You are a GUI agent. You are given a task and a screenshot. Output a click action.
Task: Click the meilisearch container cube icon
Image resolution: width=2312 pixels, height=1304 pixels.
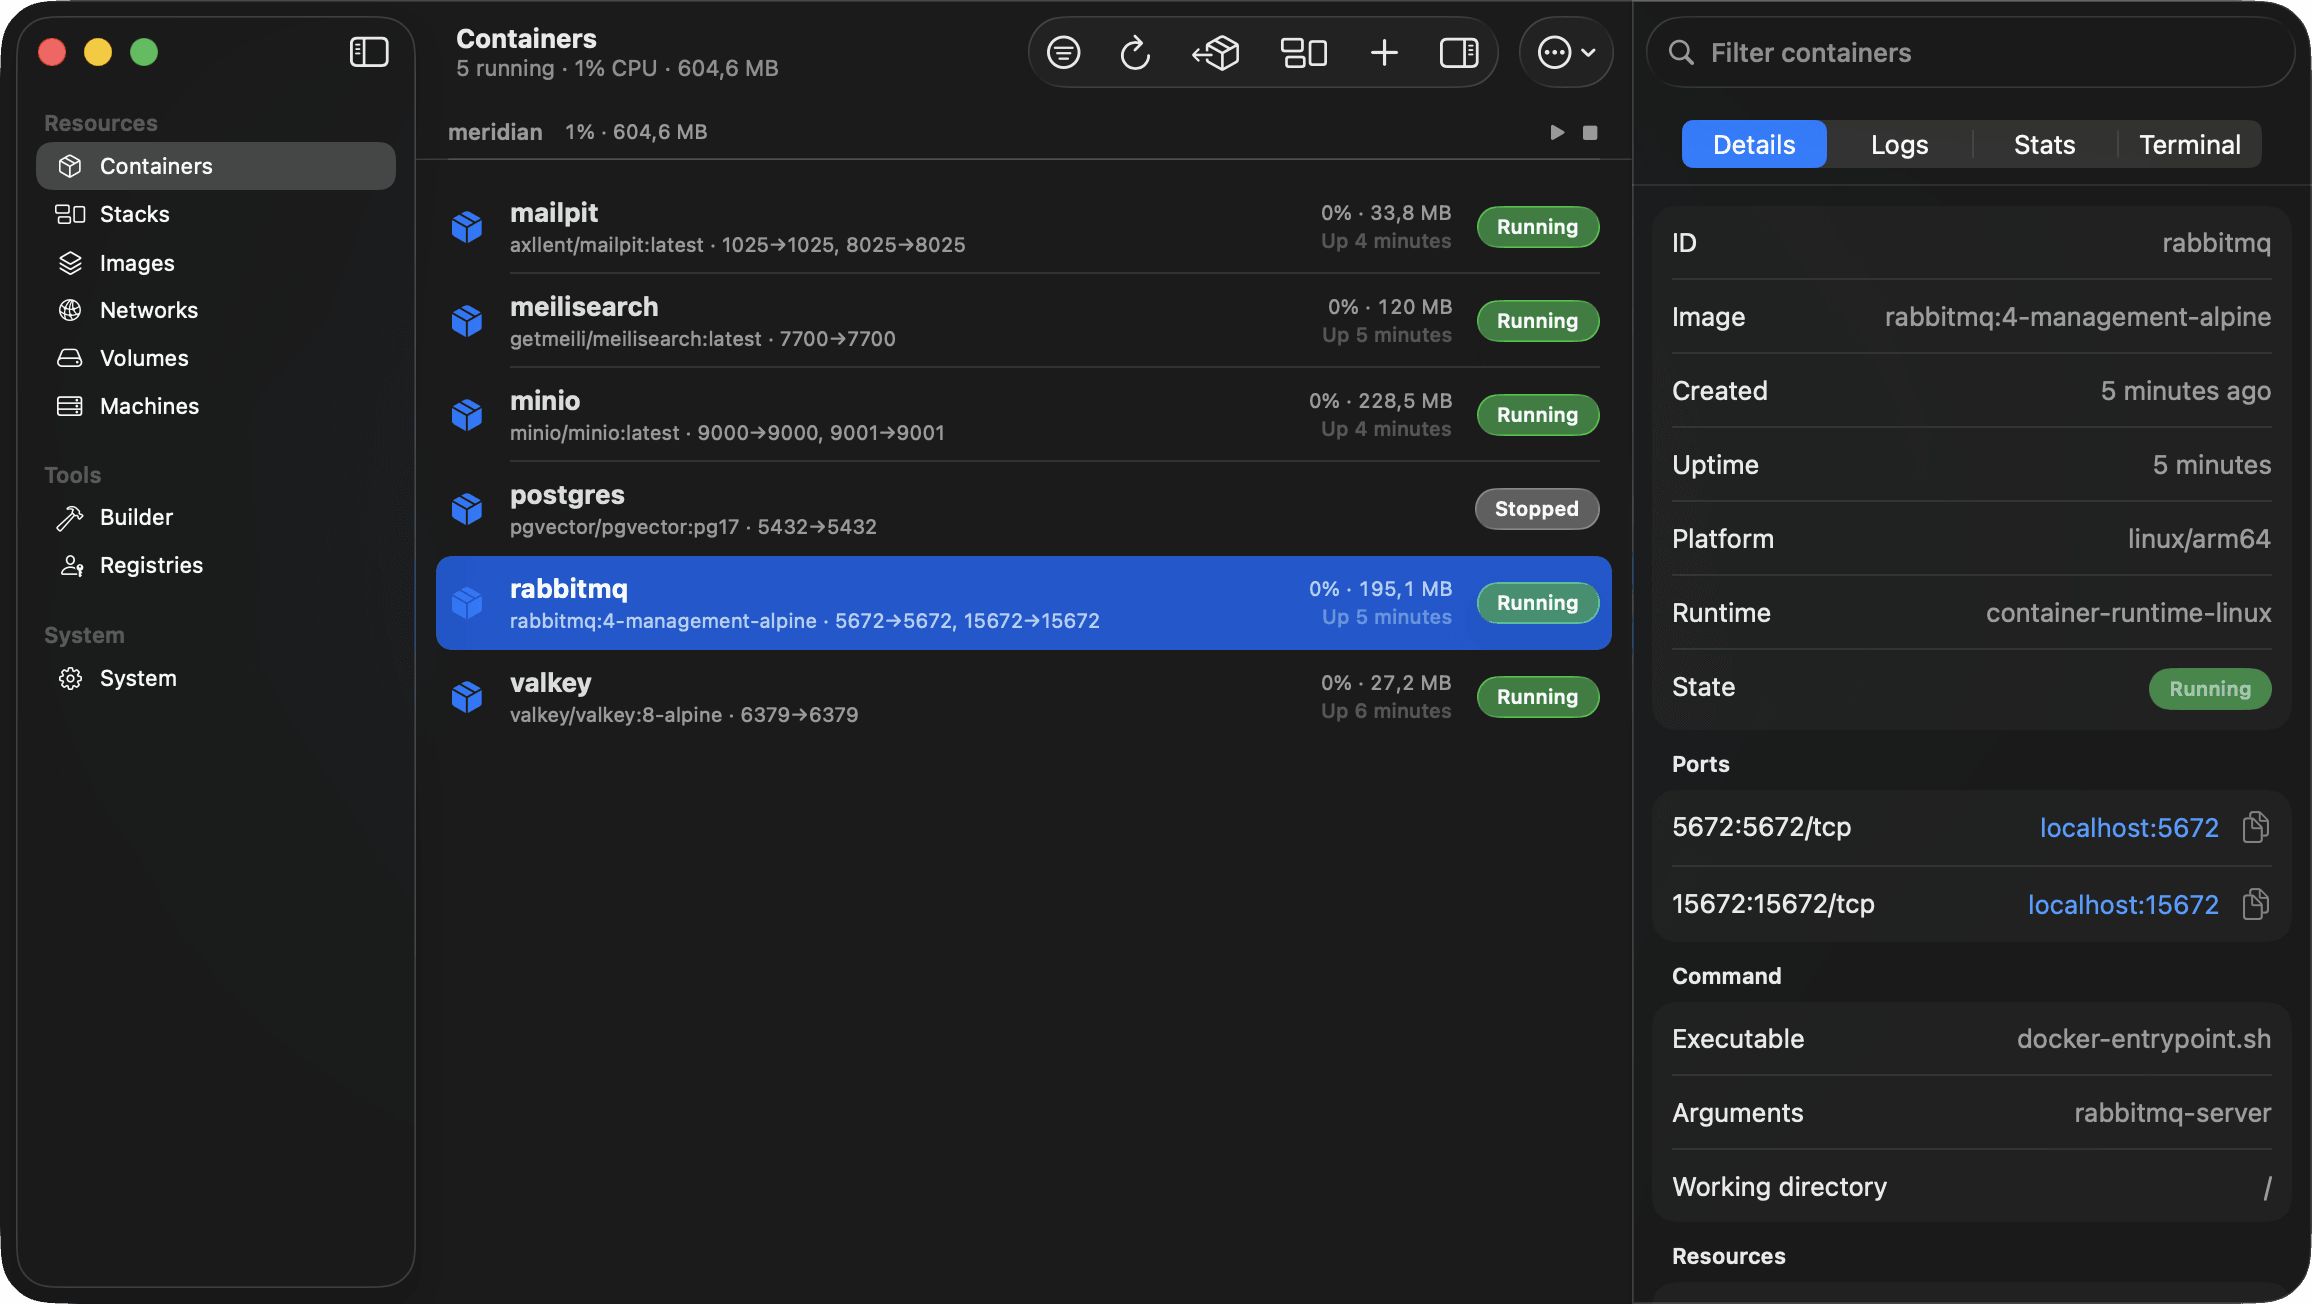pyautogui.click(x=467, y=321)
